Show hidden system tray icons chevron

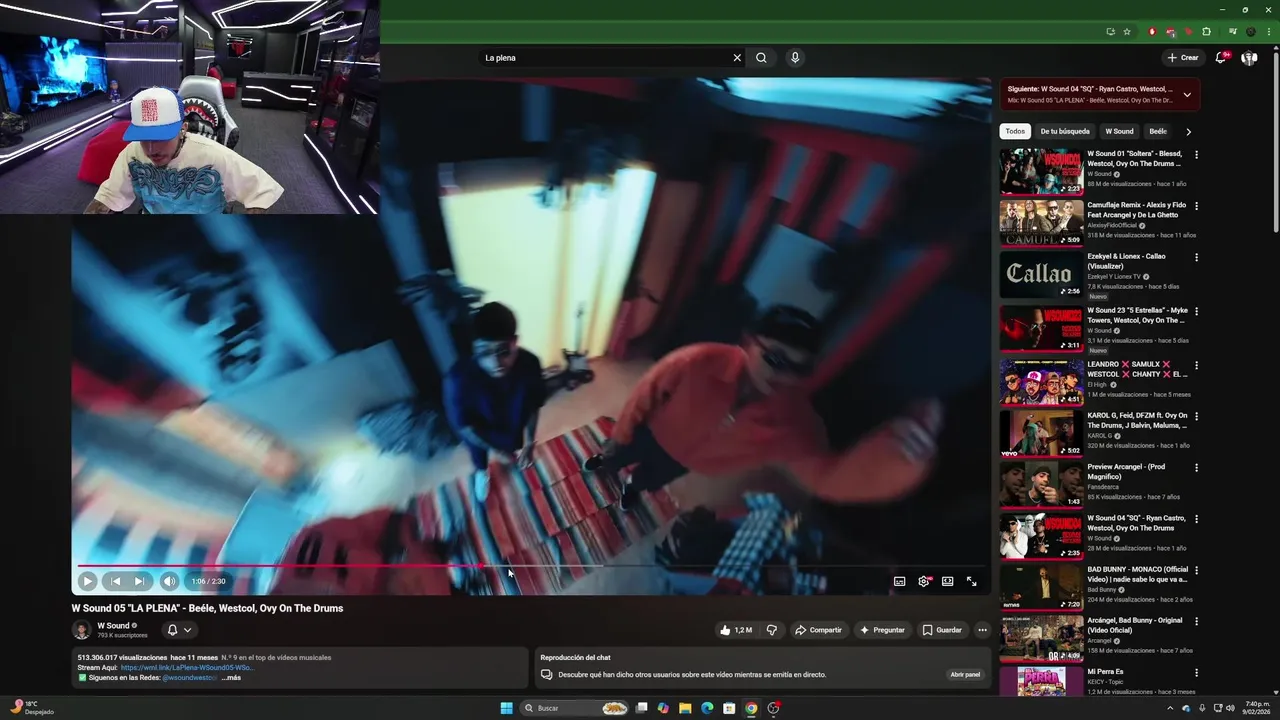coord(1170,708)
